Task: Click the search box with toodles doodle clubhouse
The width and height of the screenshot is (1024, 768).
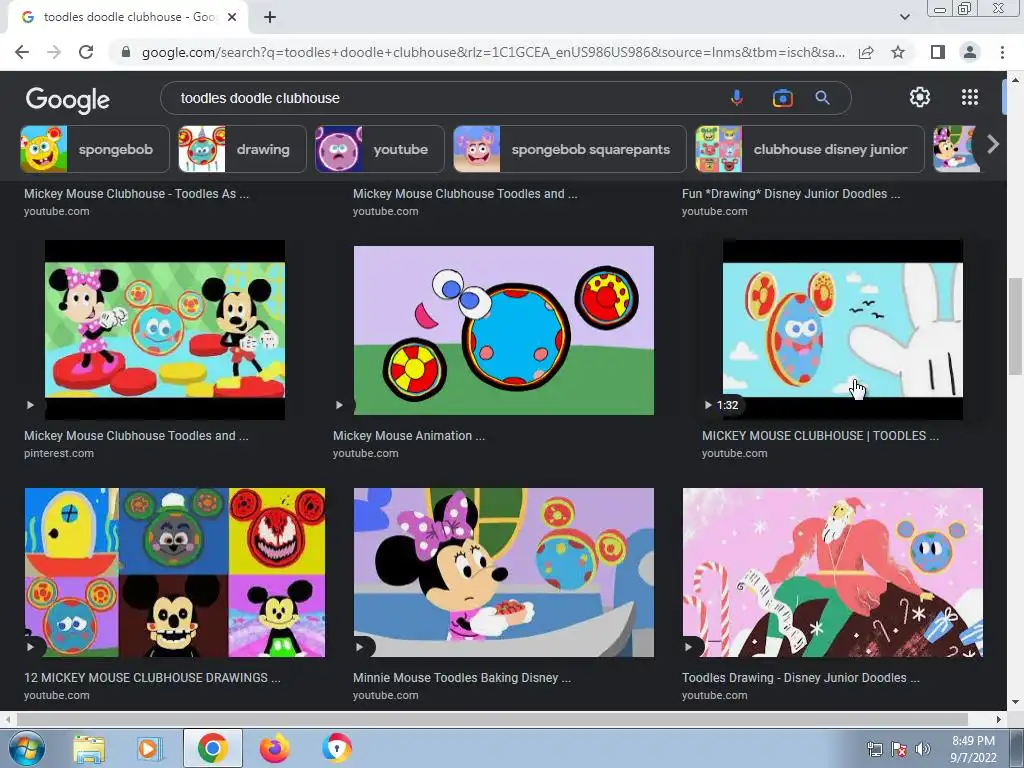Action: pos(444,98)
